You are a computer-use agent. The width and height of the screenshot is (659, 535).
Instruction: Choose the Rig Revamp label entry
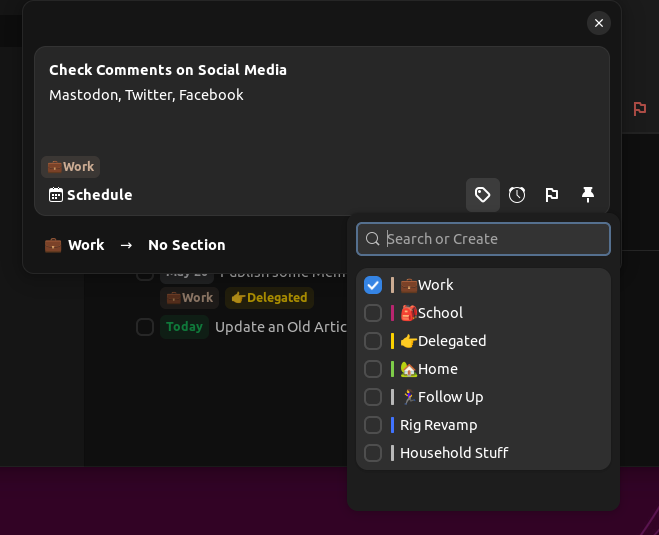(x=438, y=425)
